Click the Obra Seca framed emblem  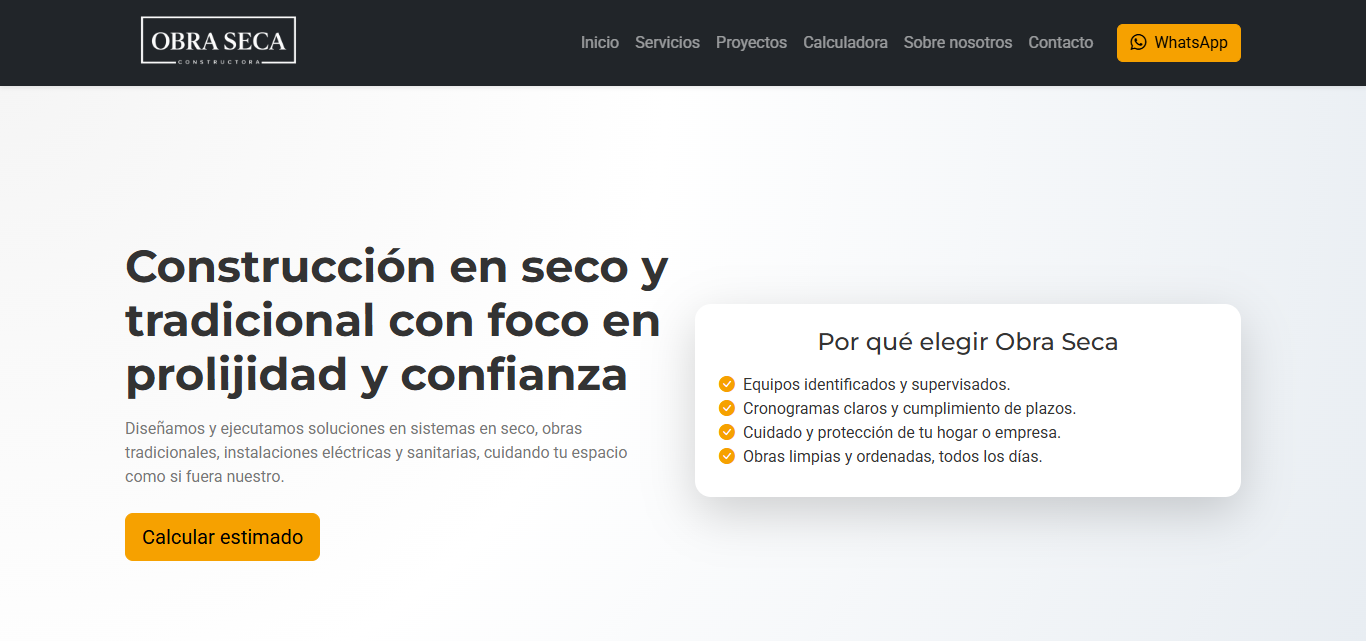pos(218,40)
